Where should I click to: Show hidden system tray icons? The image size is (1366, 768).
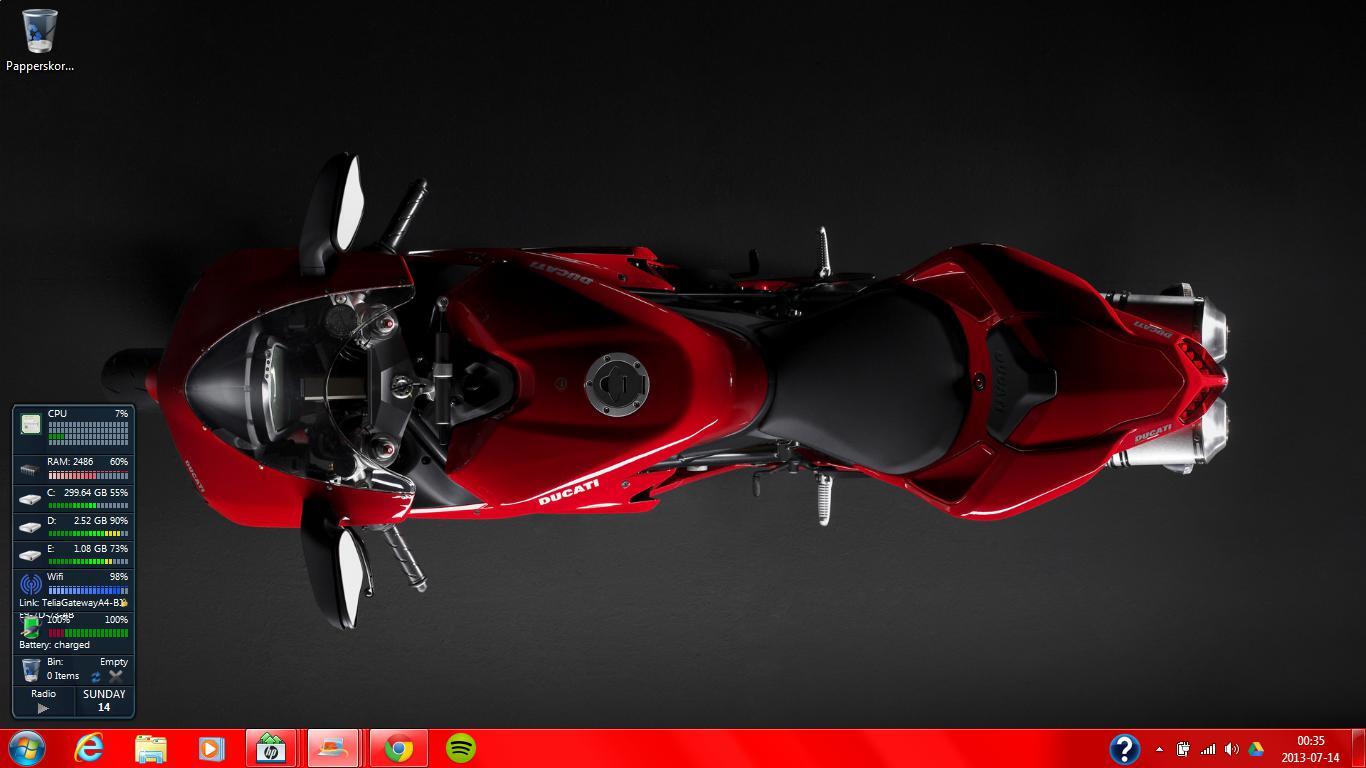pos(1159,749)
